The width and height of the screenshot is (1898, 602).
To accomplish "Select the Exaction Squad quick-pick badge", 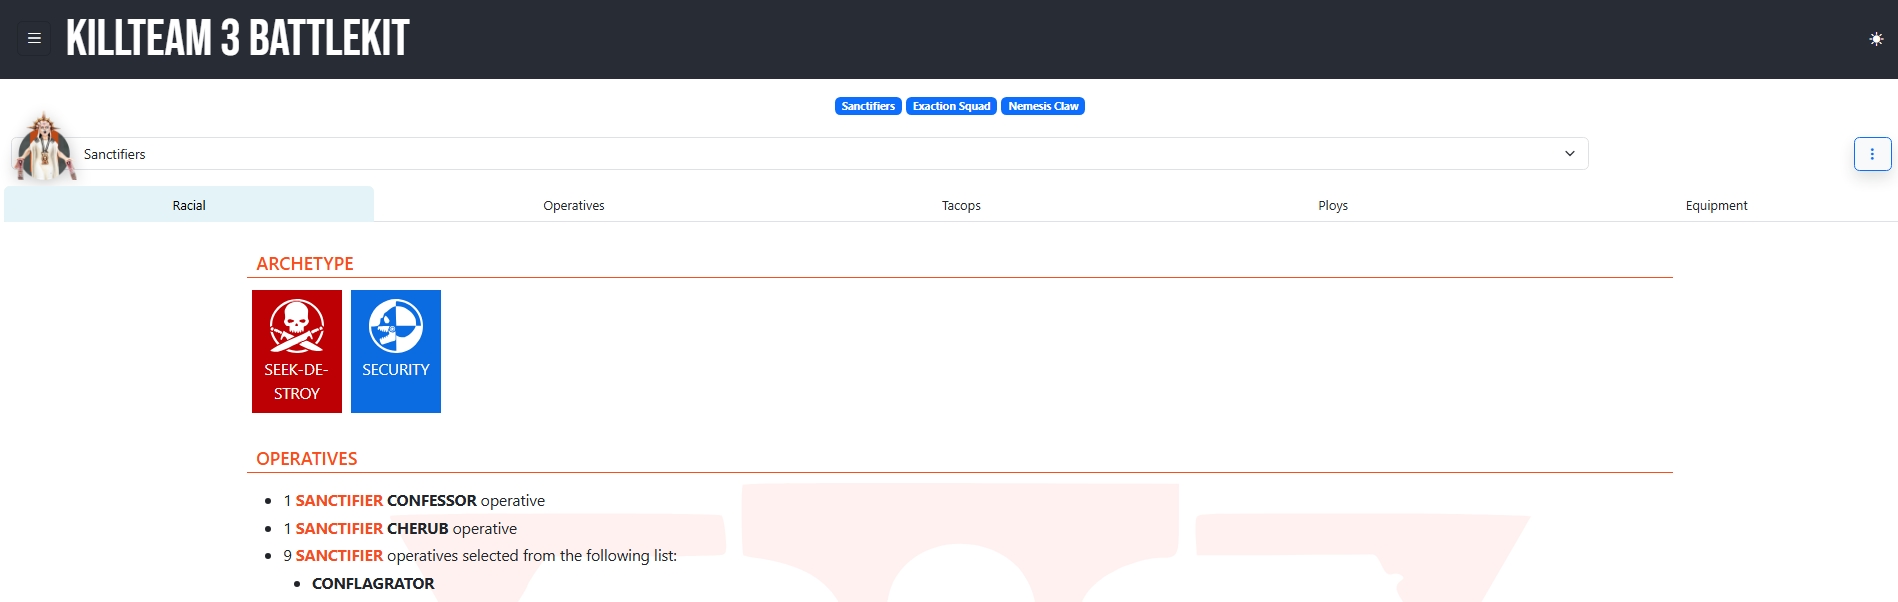I will pyautogui.click(x=951, y=106).
